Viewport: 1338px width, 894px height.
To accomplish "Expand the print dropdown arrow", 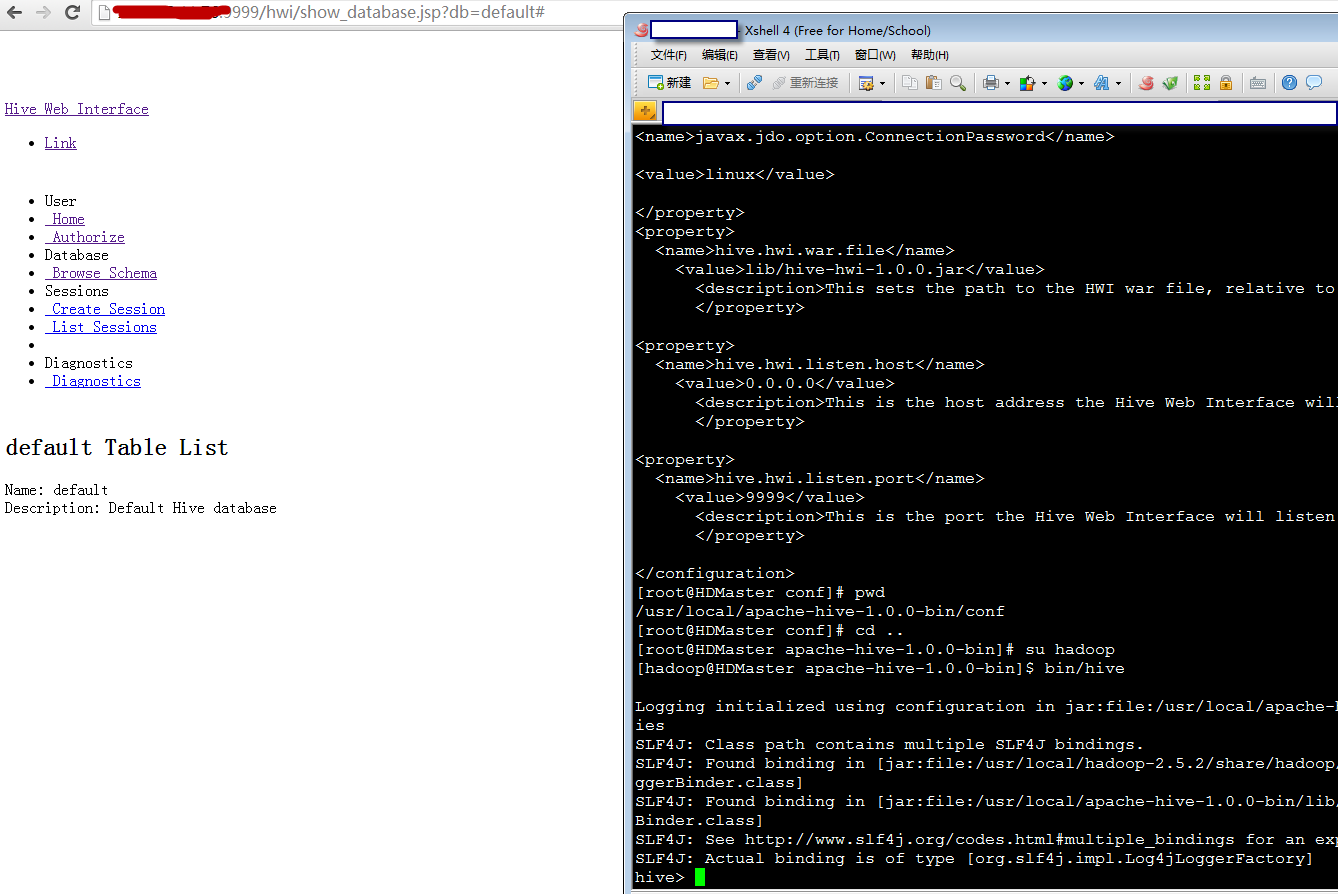I will 1007,83.
